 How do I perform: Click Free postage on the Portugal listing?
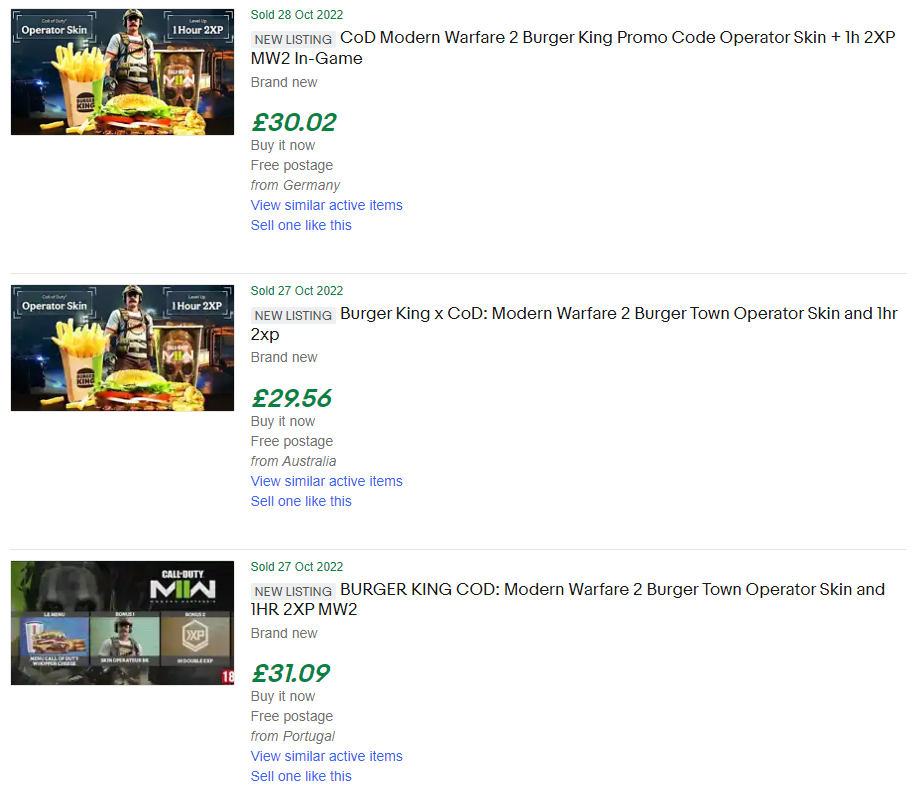[292, 716]
